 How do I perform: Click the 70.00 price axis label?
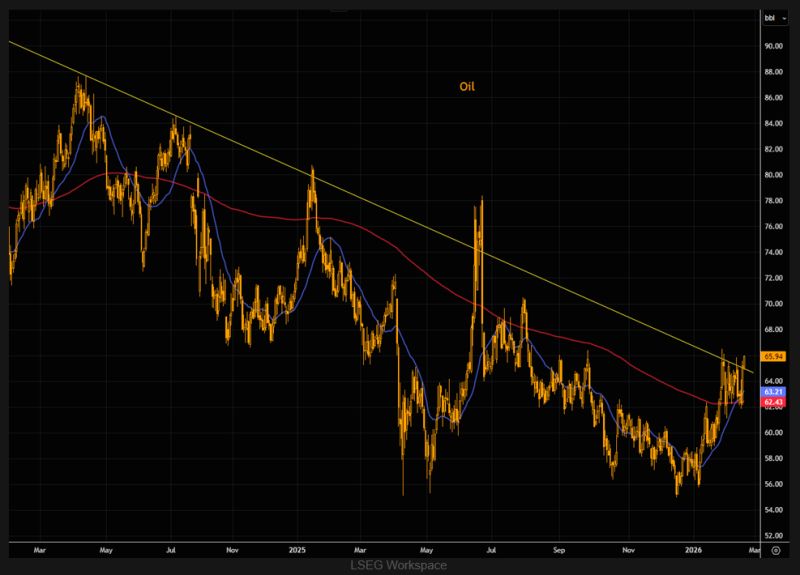click(x=773, y=304)
